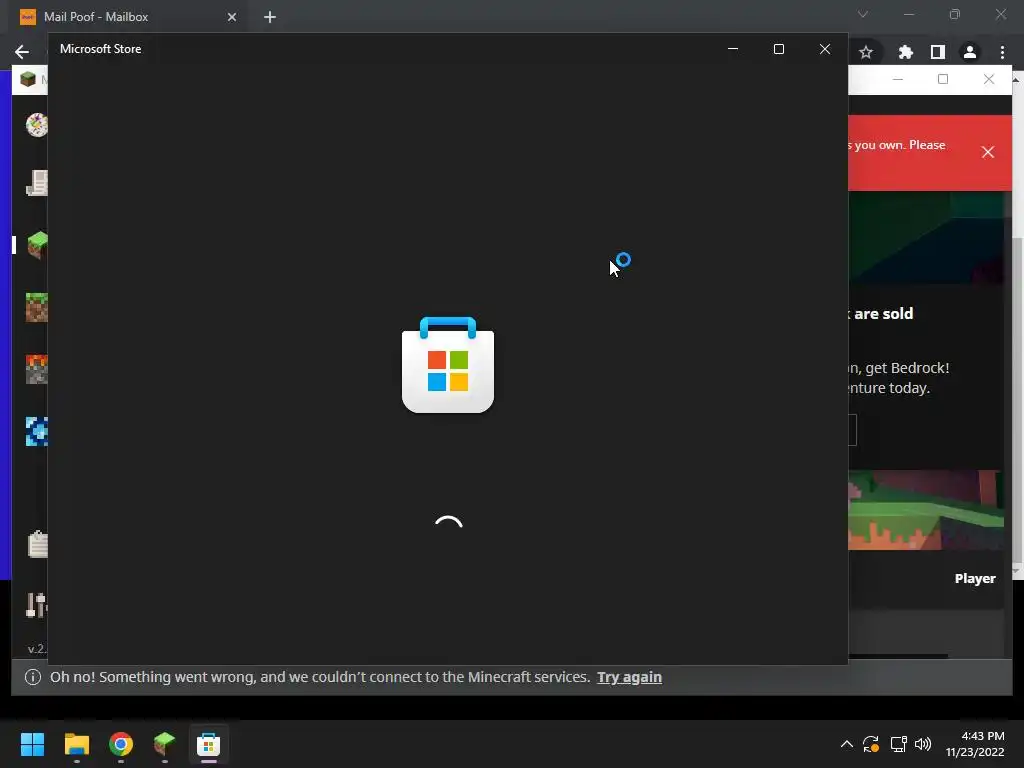Minimize the Microsoft Store window

[733, 49]
